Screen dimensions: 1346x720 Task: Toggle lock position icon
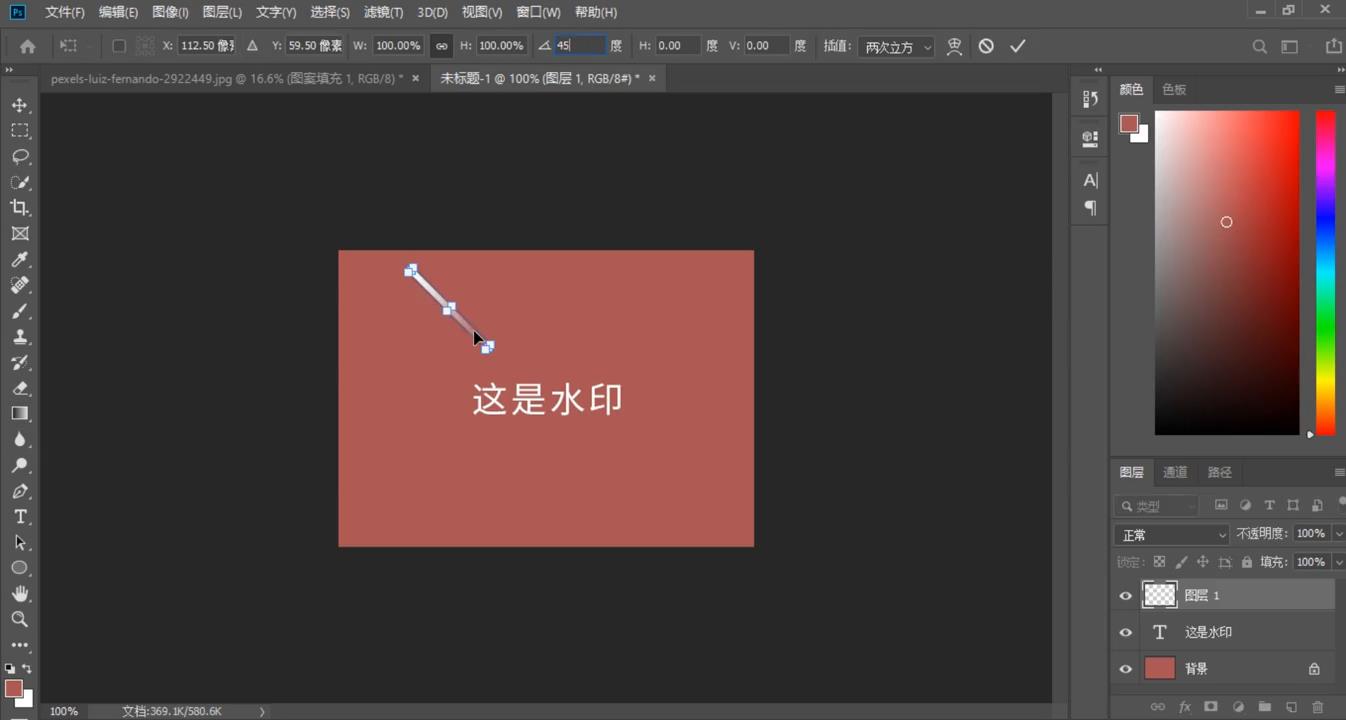pyautogui.click(x=1203, y=562)
